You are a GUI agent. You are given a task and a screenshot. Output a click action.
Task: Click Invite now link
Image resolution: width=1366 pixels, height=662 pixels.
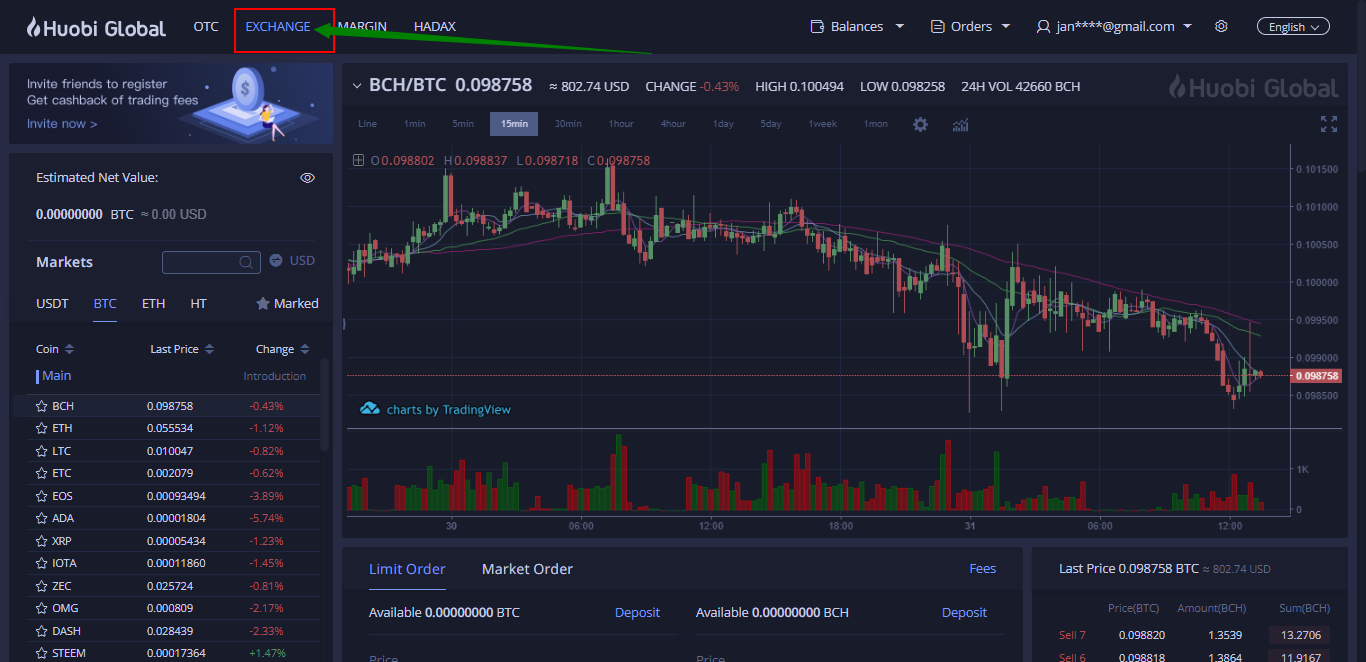(x=62, y=124)
